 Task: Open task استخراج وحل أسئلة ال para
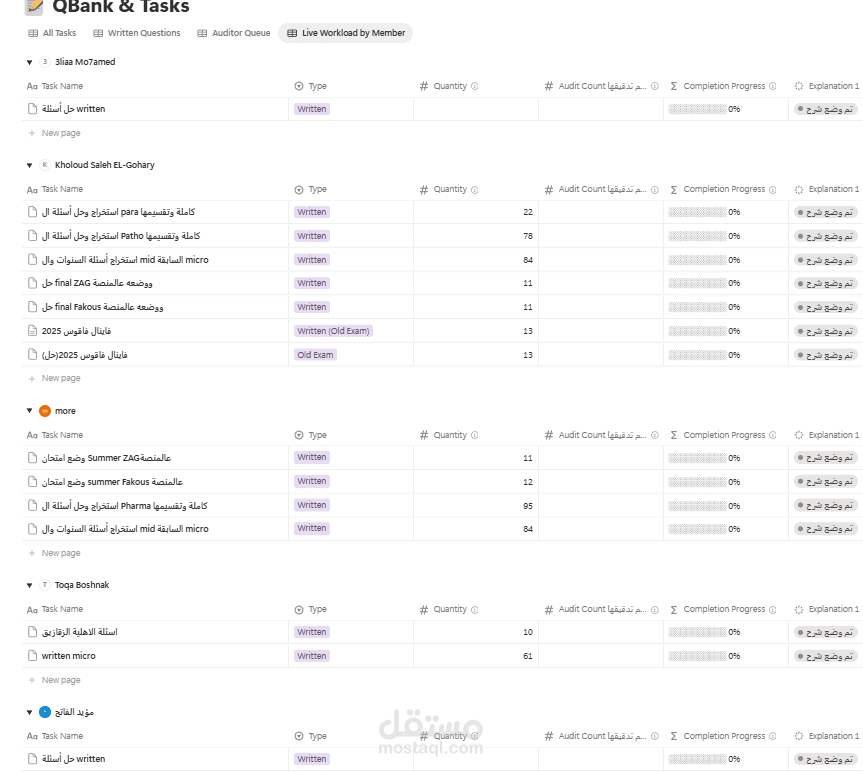point(118,212)
